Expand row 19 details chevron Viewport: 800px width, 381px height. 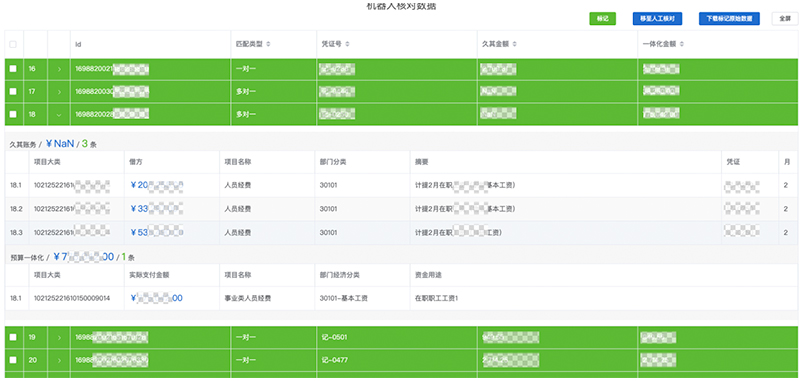pos(59,337)
